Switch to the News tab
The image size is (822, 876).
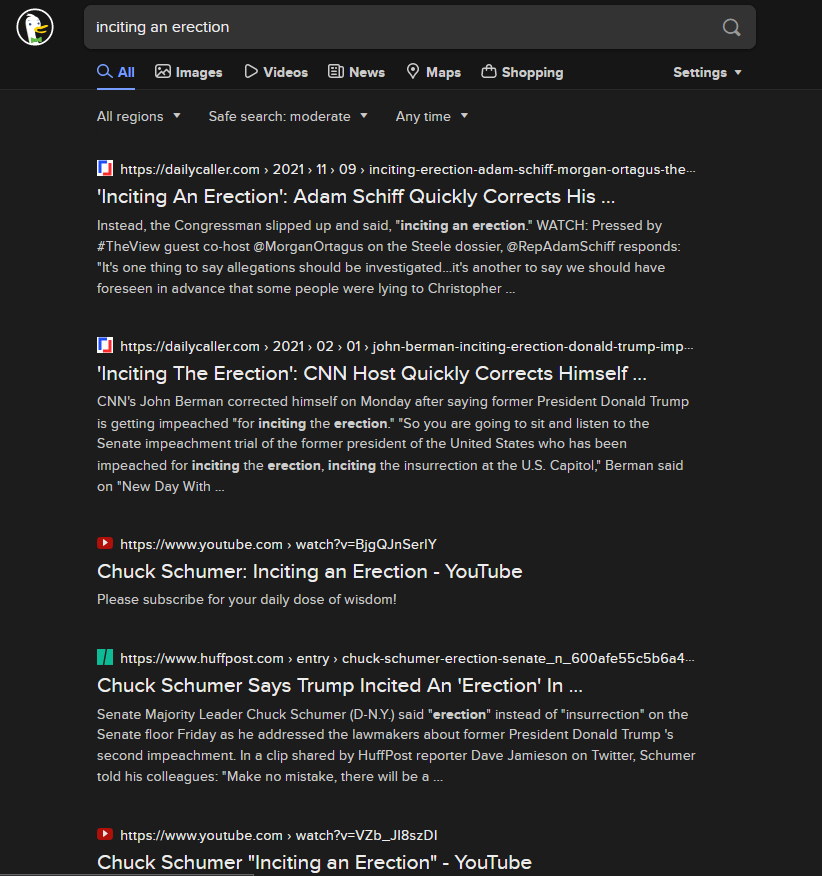pyautogui.click(x=357, y=72)
